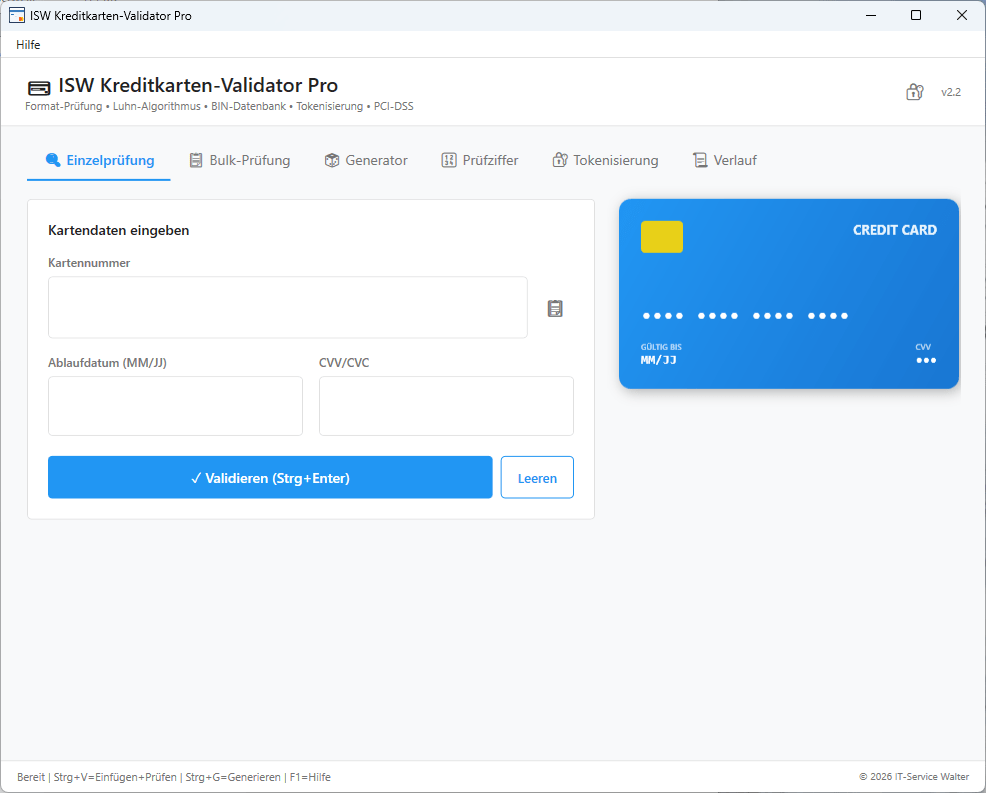Click the dice icon on the Prüfziffer tab
Viewport: 986px width, 793px height.
(448, 160)
